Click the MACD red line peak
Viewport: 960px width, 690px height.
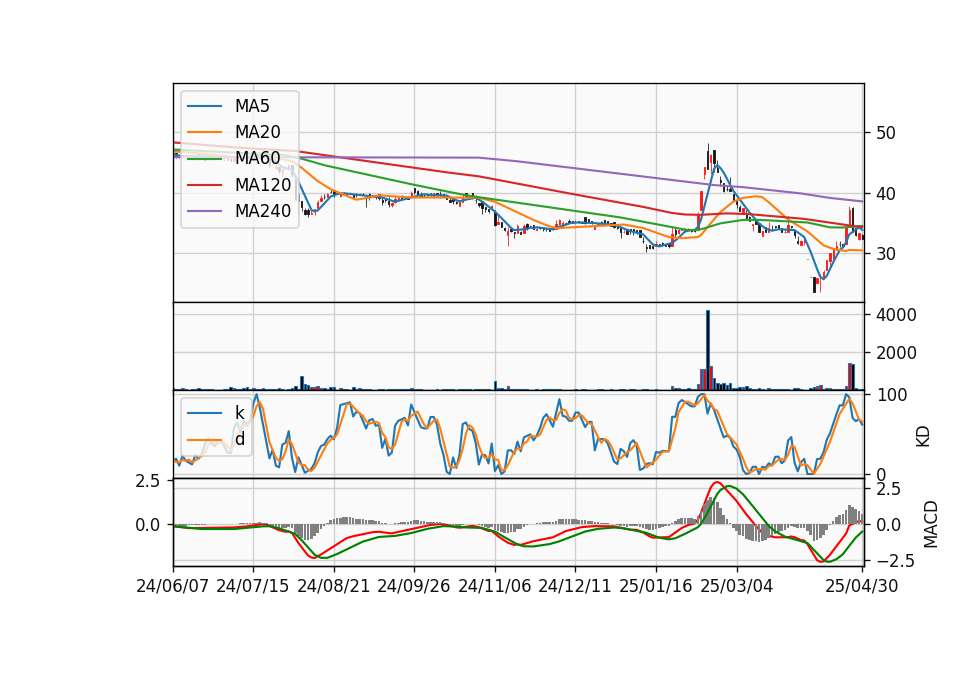(718, 482)
